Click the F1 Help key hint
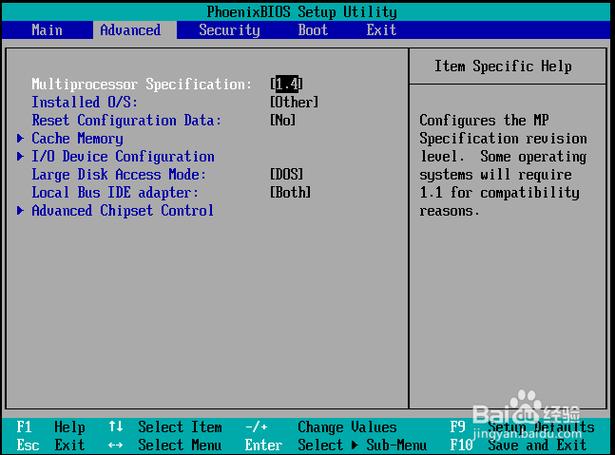The width and height of the screenshot is (615, 455). (51, 427)
